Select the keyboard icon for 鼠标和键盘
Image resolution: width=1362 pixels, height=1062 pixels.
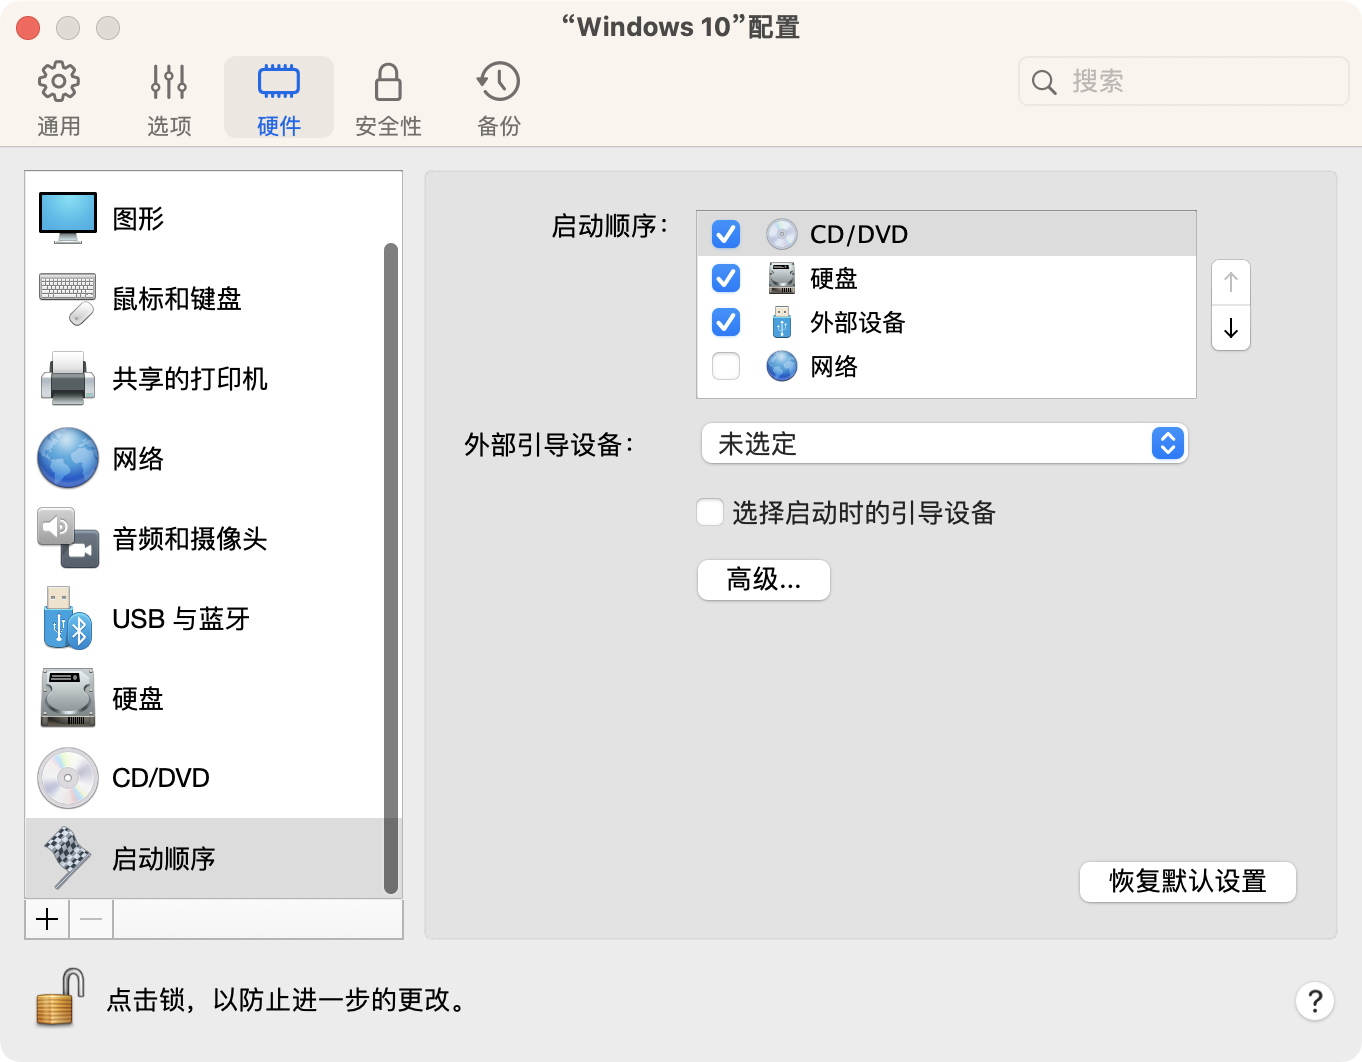pyautogui.click(x=68, y=298)
